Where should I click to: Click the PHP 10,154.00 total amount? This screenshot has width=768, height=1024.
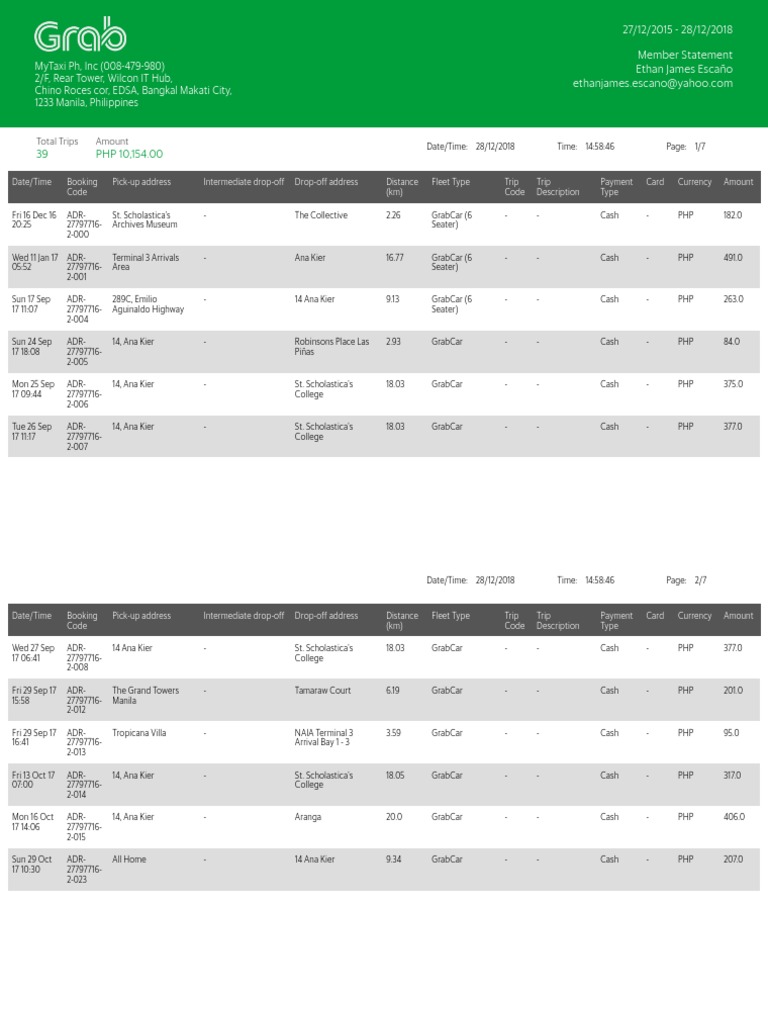129,154
